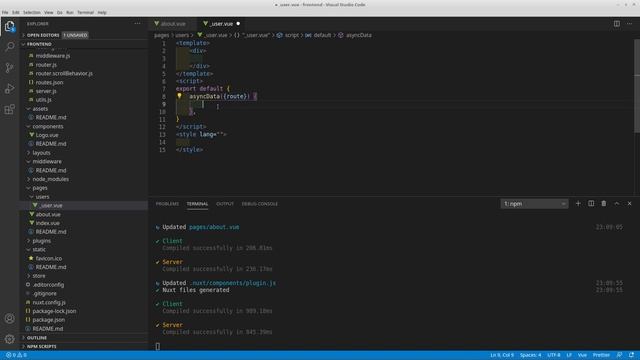The image size is (640, 360).
Task: Kill the terminal with trash icon
Action: [604, 203]
